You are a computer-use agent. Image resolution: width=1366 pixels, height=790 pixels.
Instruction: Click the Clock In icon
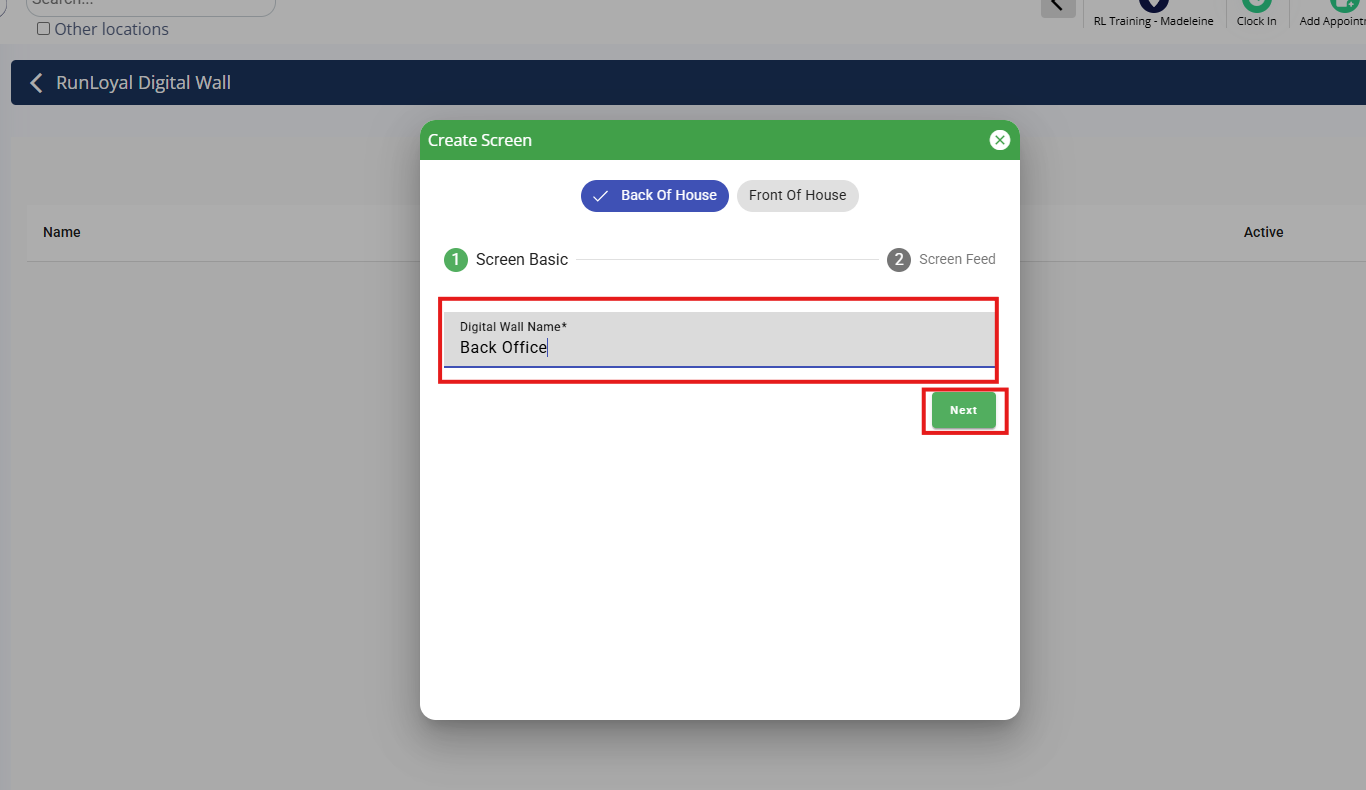(x=1256, y=4)
